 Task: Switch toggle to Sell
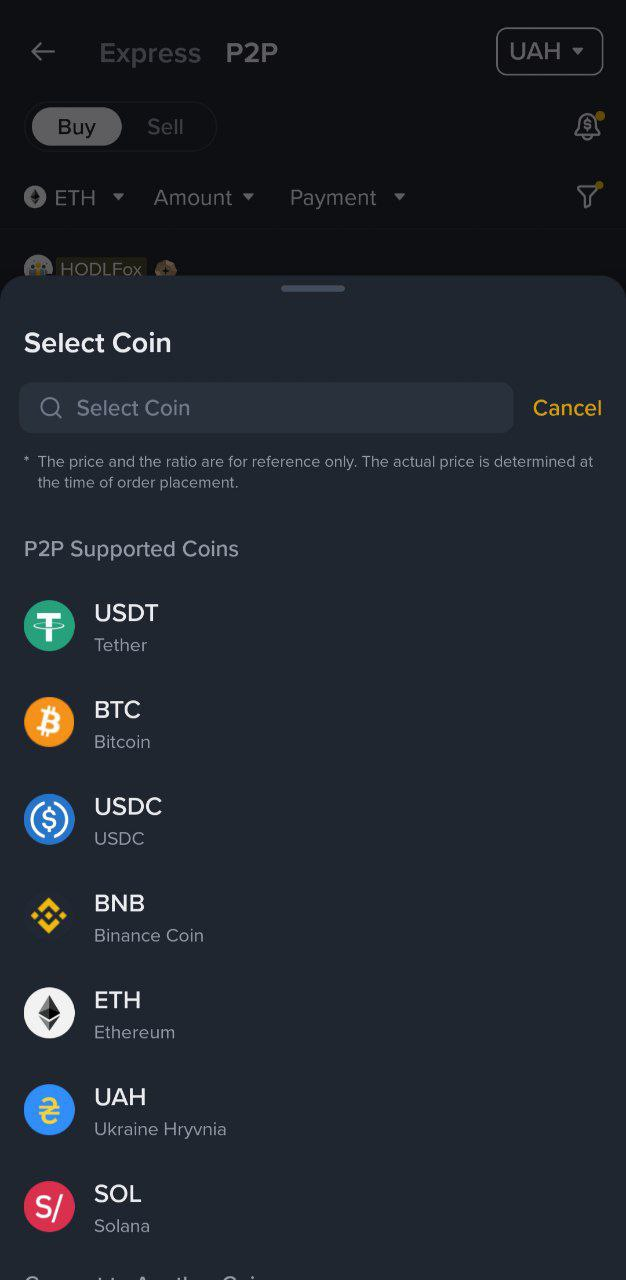(x=165, y=127)
